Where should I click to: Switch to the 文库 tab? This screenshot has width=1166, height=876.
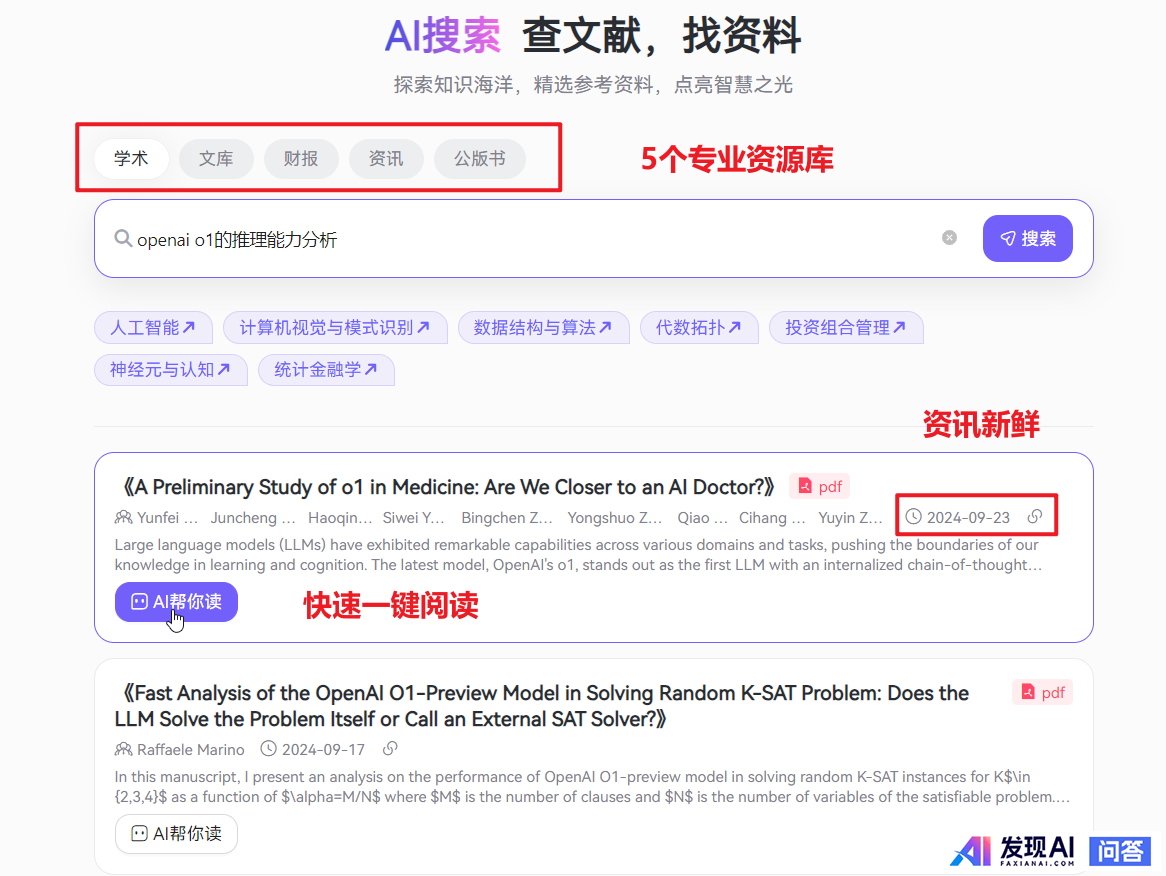[216, 159]
